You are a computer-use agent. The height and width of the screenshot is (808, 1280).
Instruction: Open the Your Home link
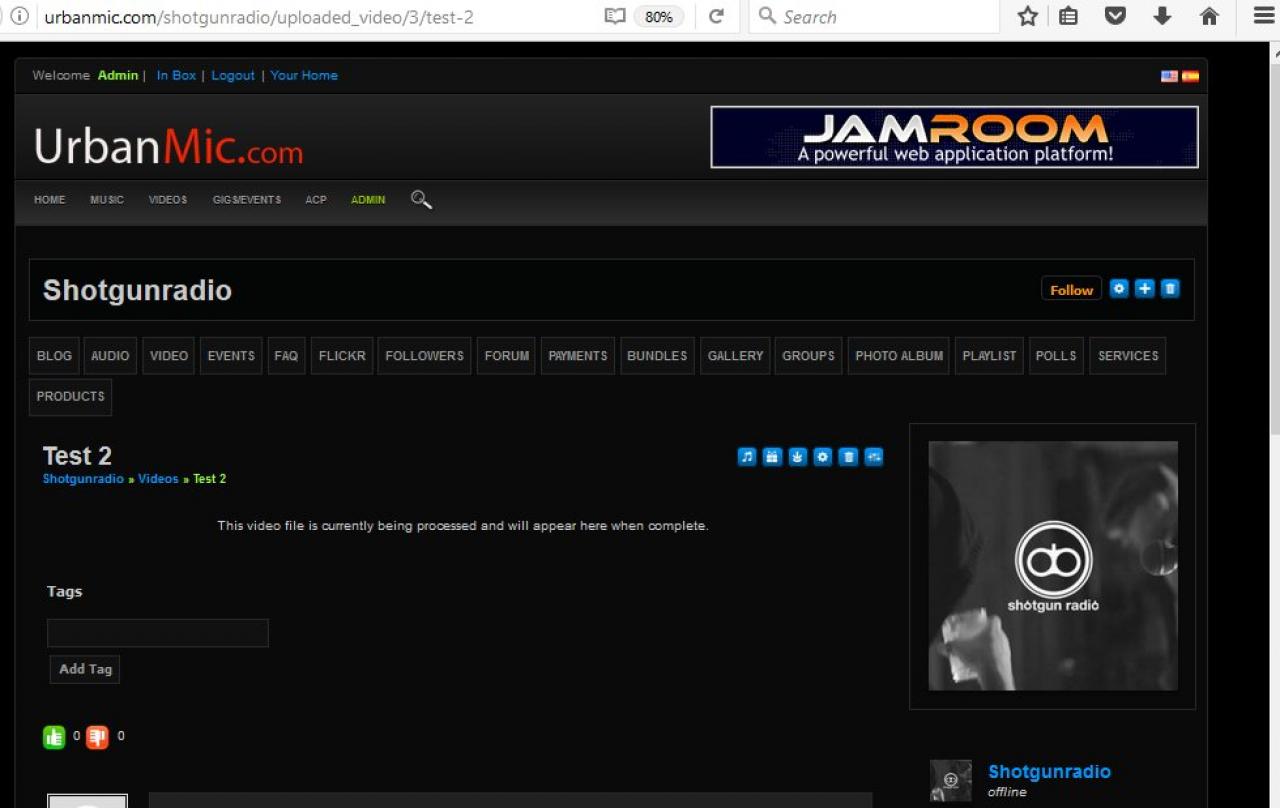pos(304,76)
